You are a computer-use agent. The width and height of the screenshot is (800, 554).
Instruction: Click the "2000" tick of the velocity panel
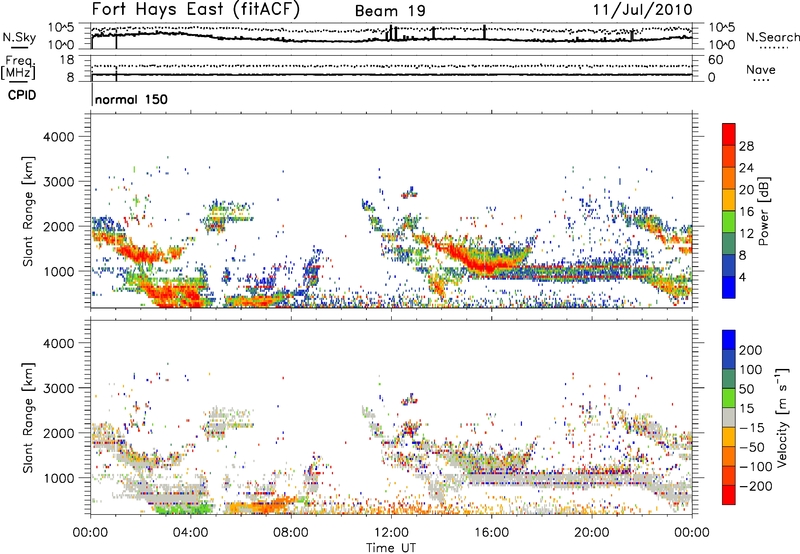[x=59, y=433]
